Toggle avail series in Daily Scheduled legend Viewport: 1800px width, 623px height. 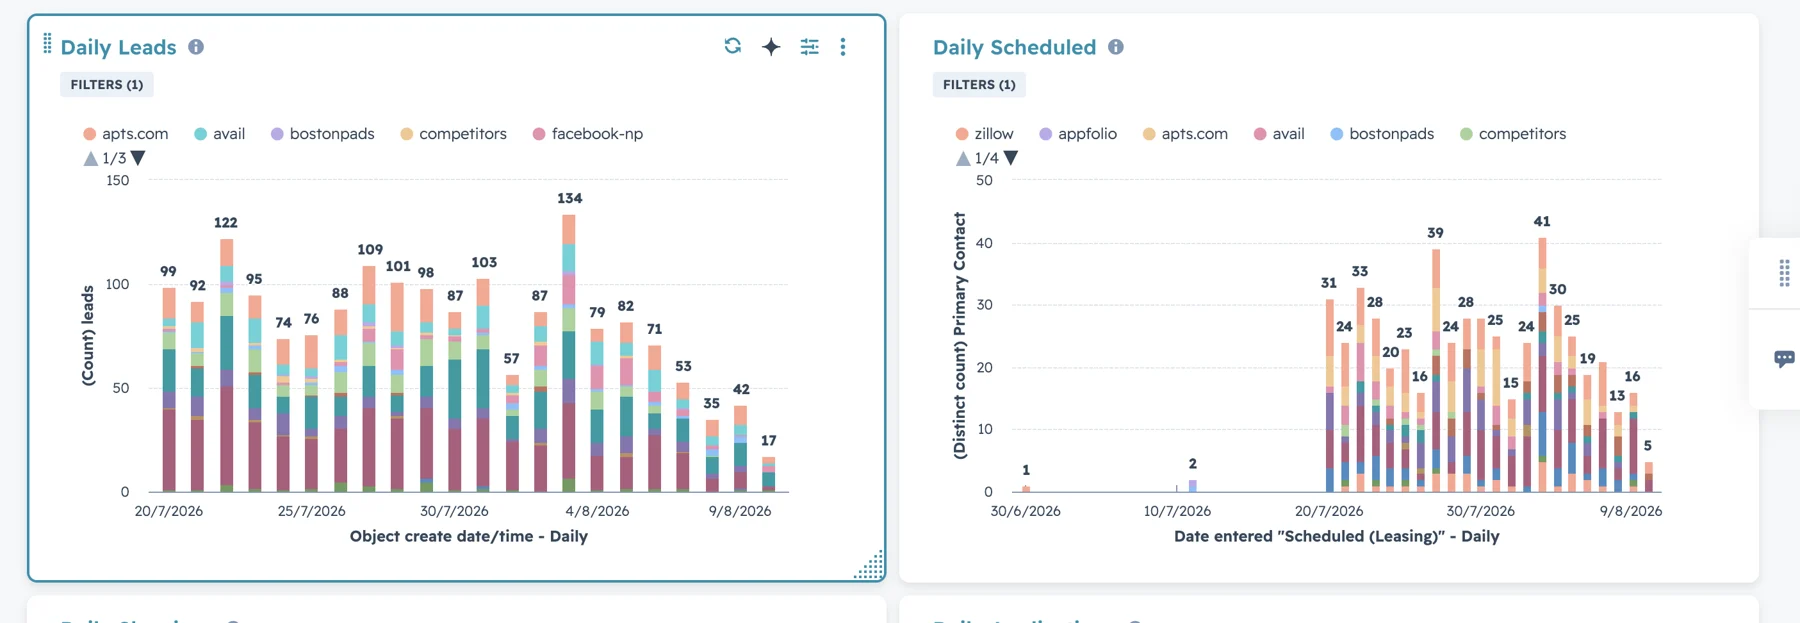coord(1279,134)
